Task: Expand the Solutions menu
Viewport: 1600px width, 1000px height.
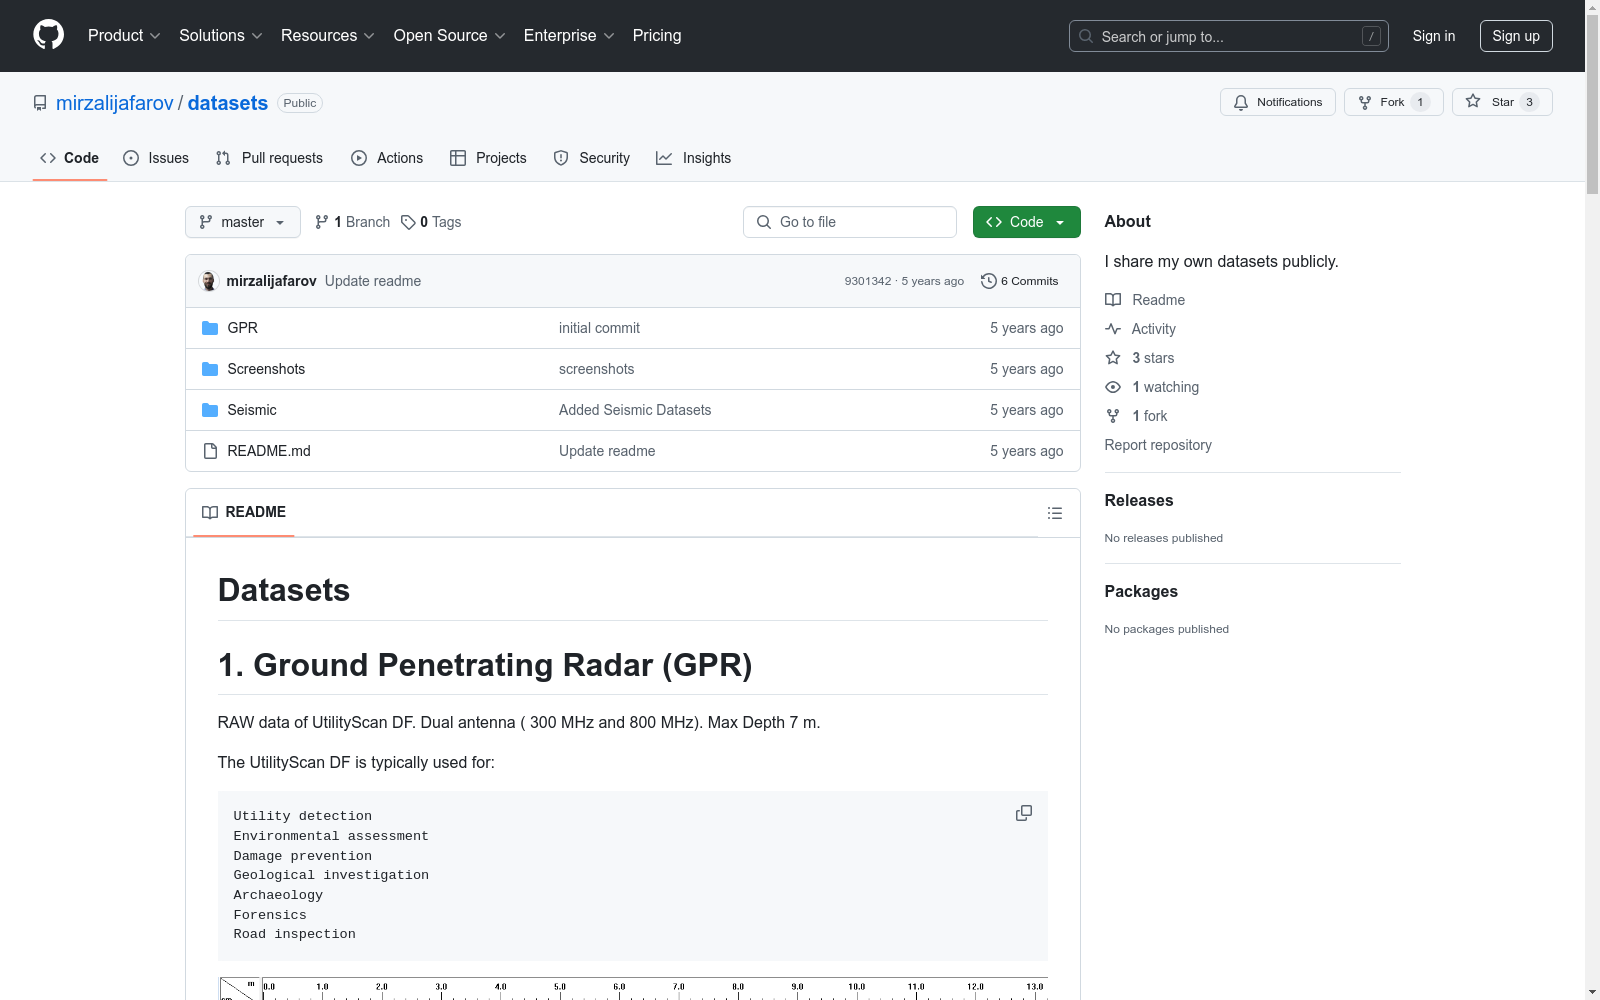Action: 221,36
